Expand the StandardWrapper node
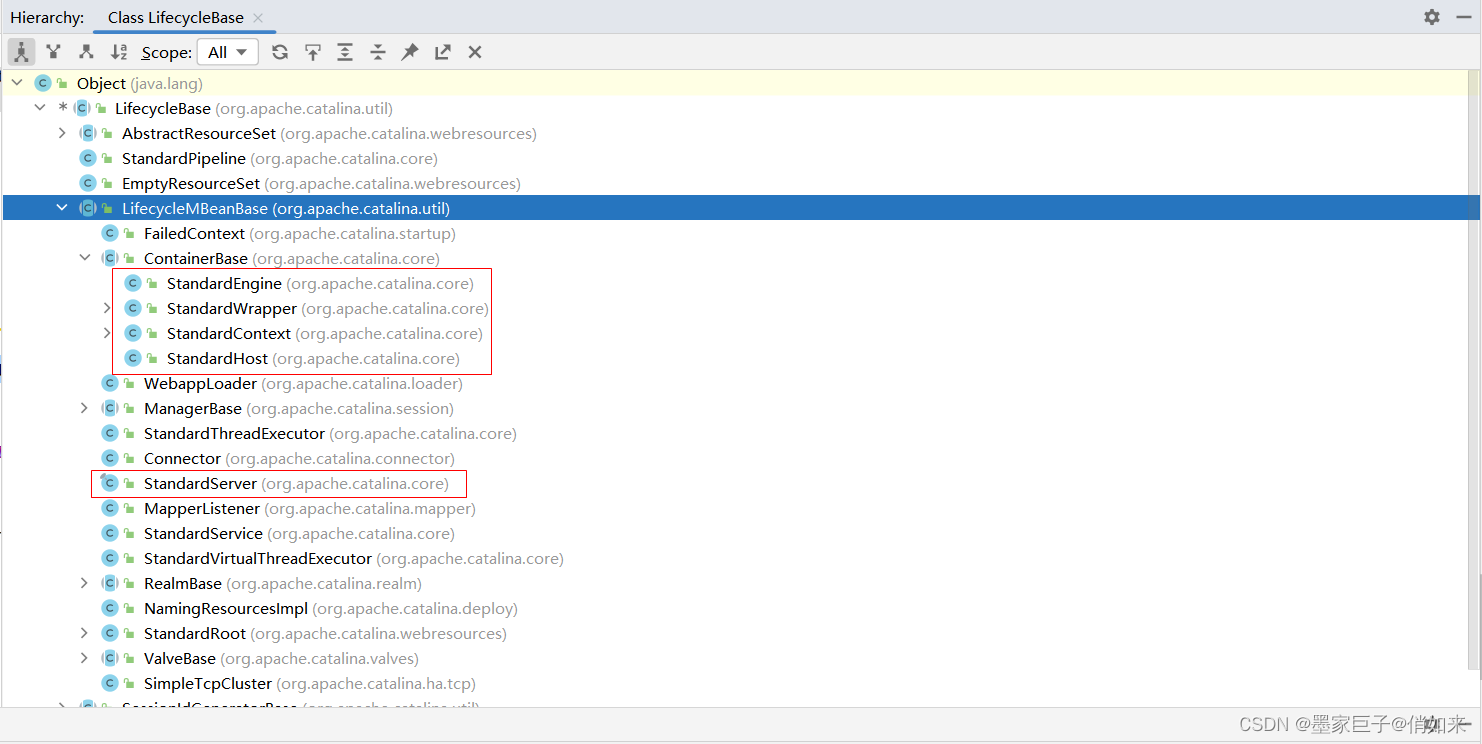This screenshot has height=744, width=1482. [107, 308]
